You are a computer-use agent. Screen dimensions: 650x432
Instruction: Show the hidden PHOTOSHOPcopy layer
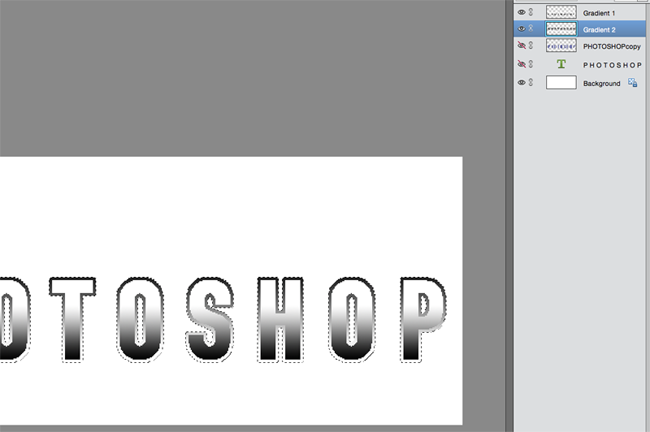point(521,45)
